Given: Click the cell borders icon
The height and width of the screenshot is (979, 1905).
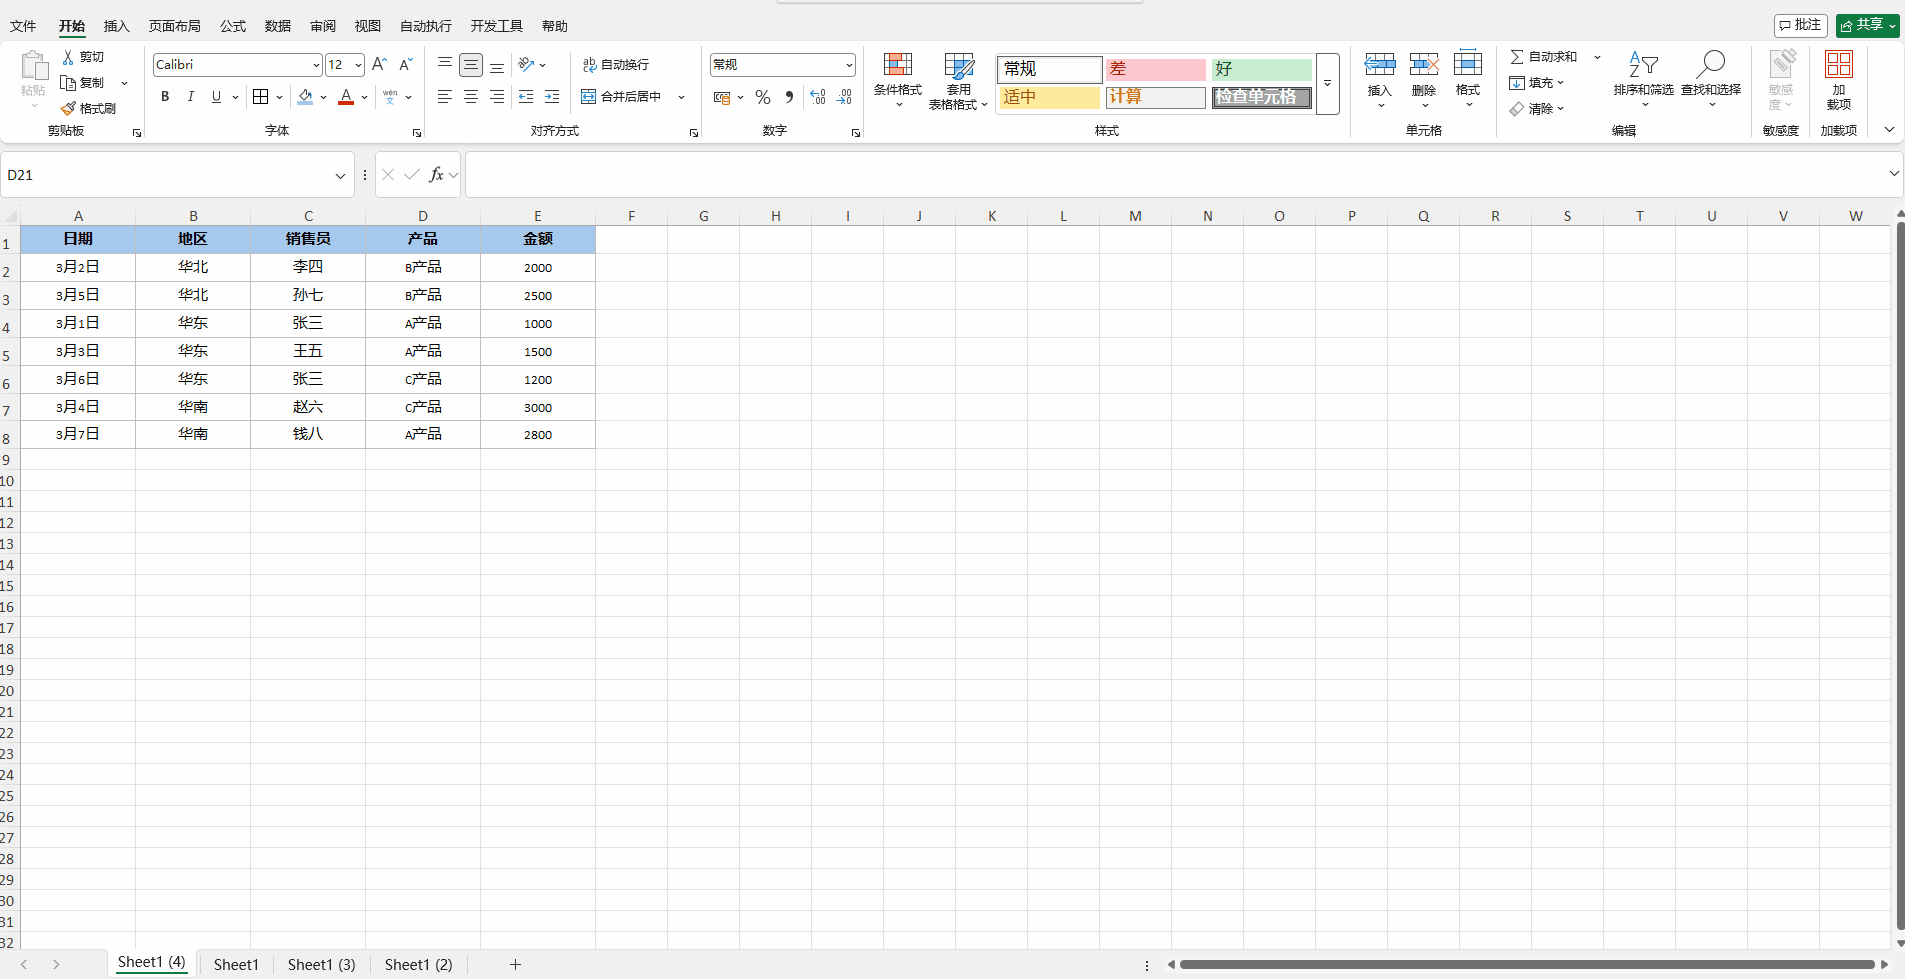Looking at the screenshot, I should (261, 97).
